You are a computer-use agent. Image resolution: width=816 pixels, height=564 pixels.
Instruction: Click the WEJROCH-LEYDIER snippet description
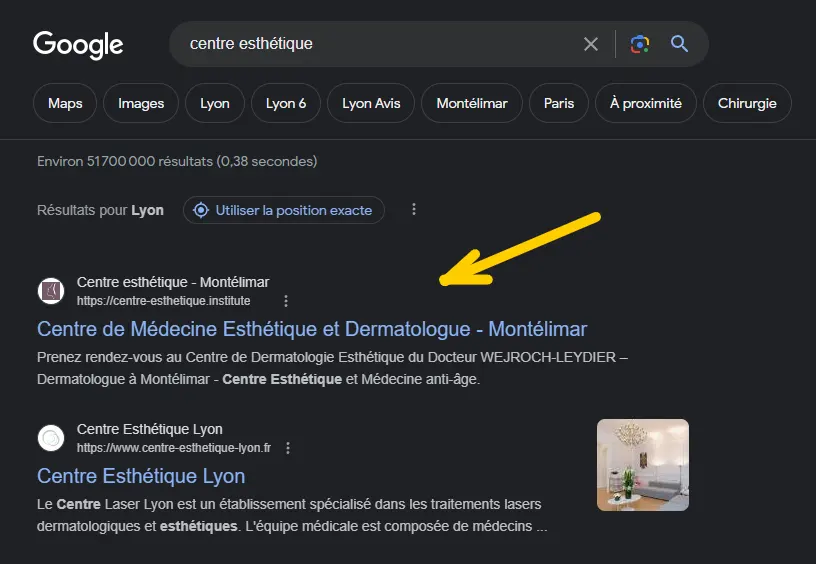(x=332, y=368)
